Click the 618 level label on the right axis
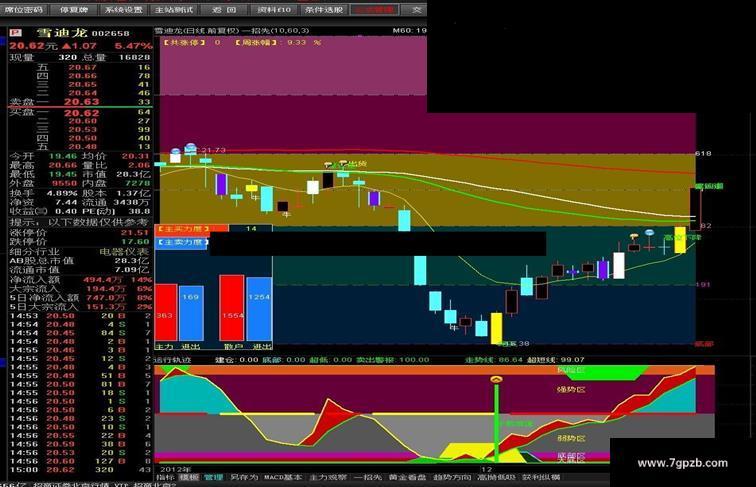Image resolution: width=756 pixels, height=487 pixels. pos(703,153)
